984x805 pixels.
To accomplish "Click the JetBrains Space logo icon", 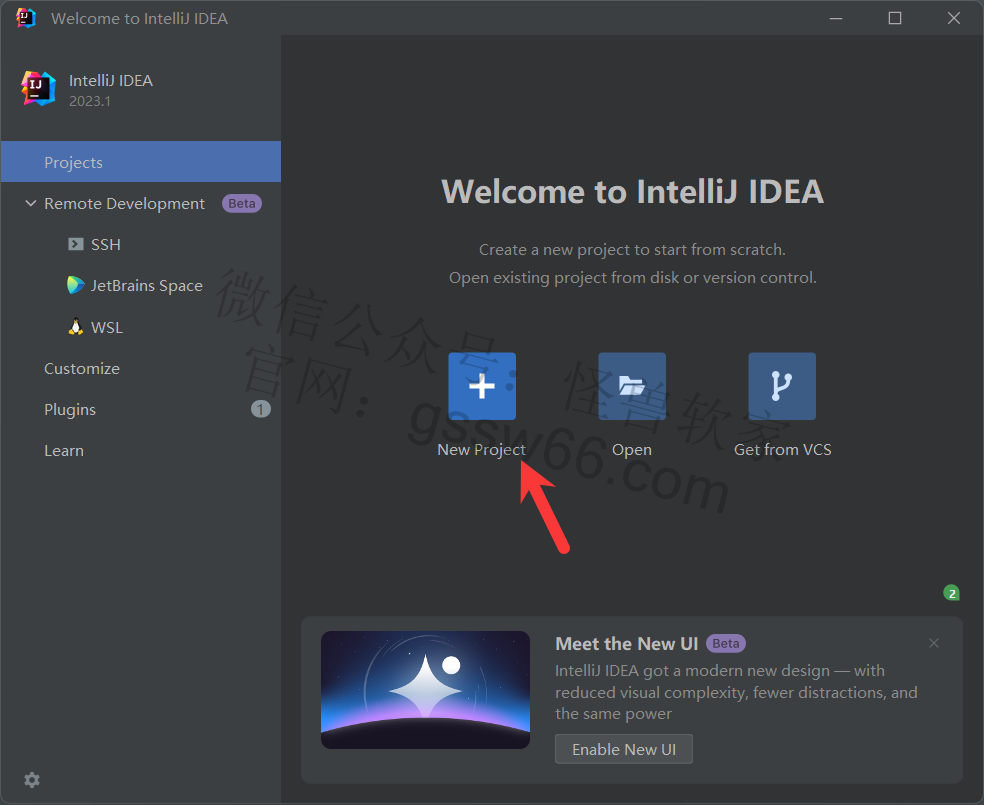I will click(76, 285).
